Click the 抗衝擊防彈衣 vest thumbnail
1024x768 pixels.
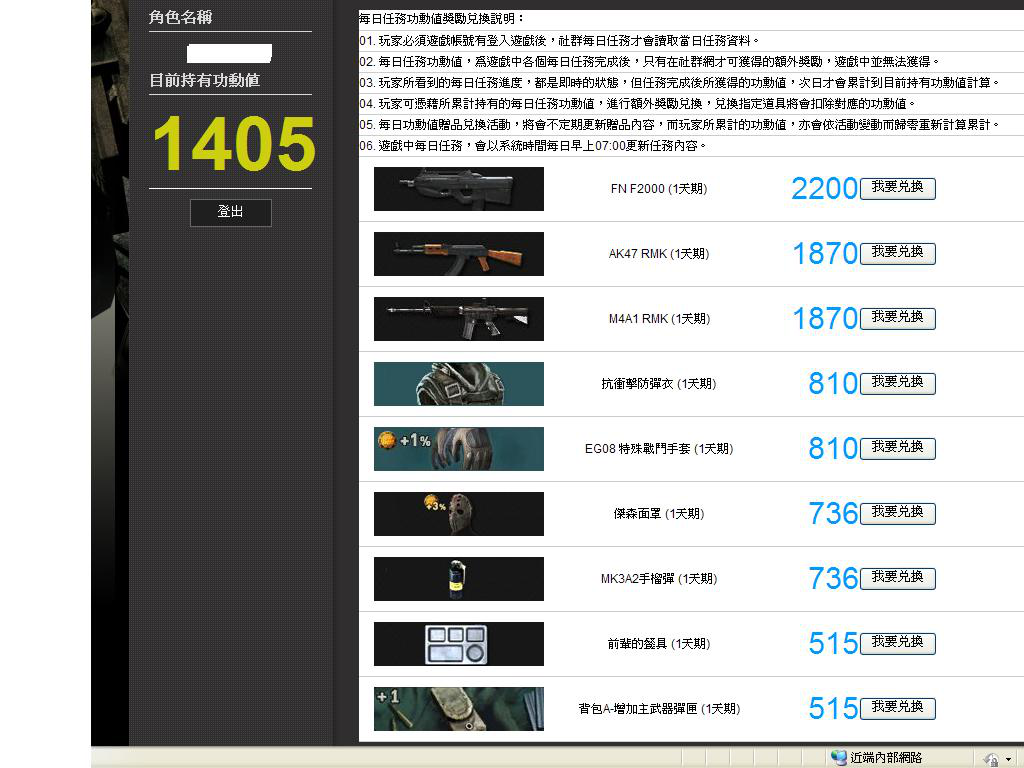click(458, 384)
